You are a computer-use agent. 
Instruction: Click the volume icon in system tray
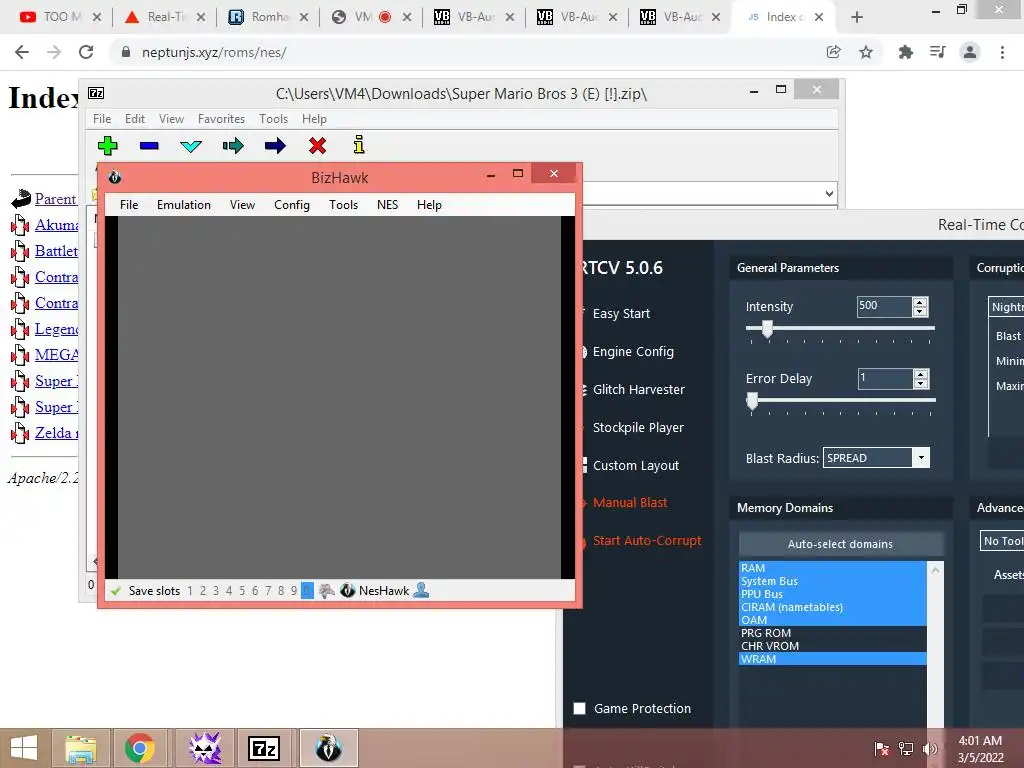pos(930,749)
